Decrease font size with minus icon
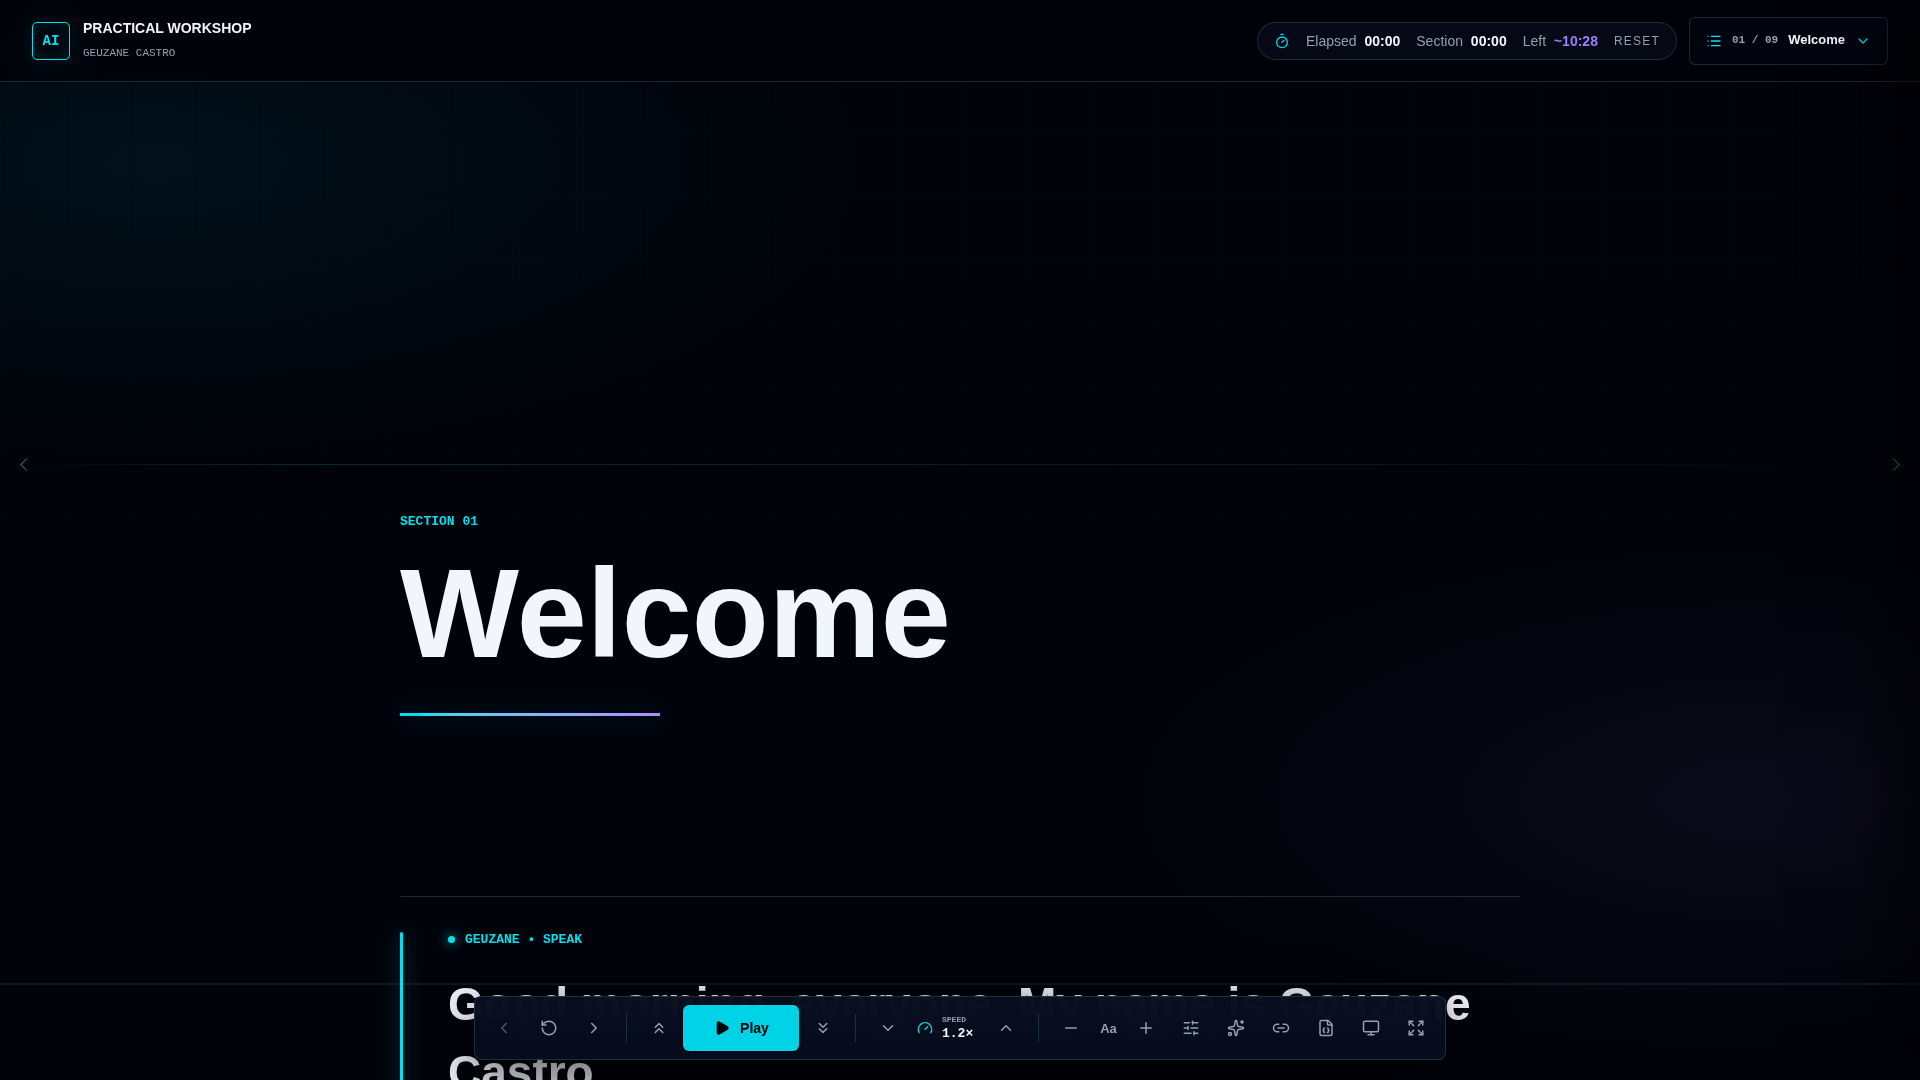1920x1080 pixels. (x=1071, y=1028)
